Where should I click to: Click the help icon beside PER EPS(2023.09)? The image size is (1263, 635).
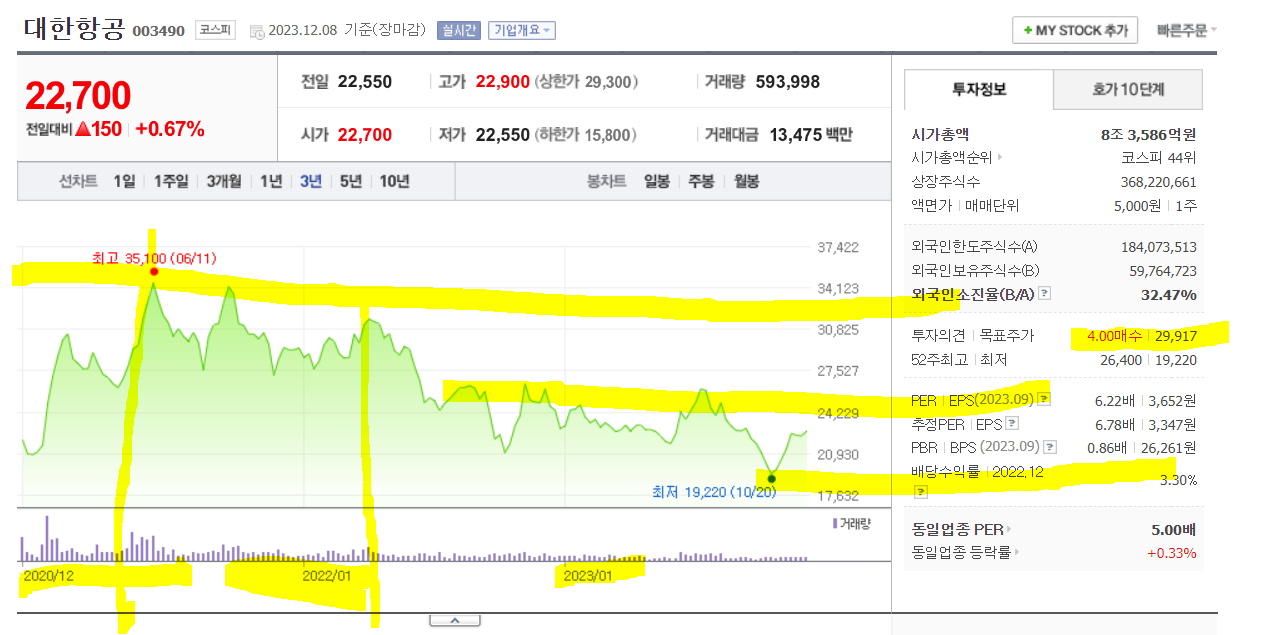coord(1044,400)
